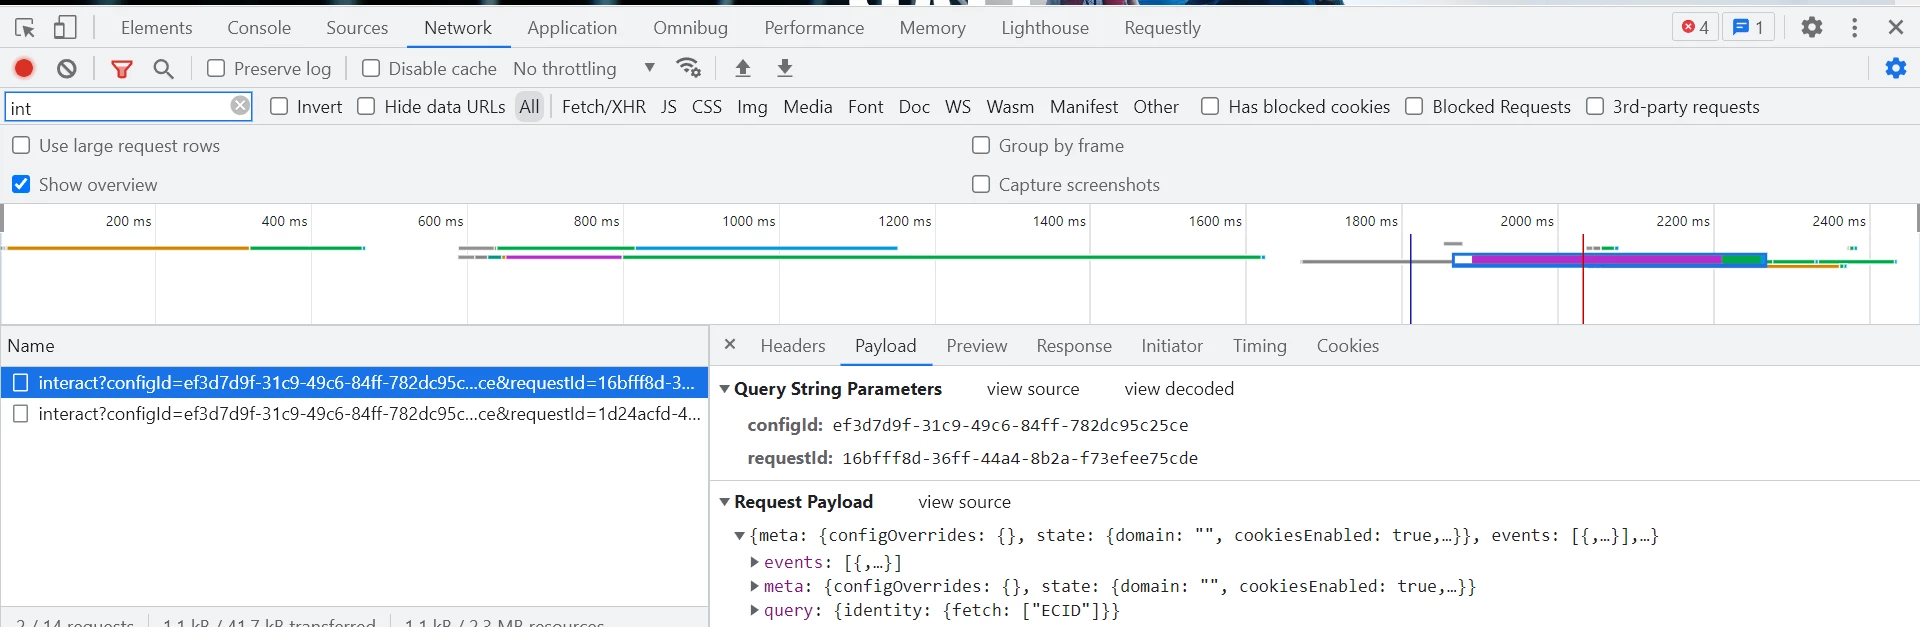
Task: Open the No throttling dropdown
Action: [x=585, y=68]
